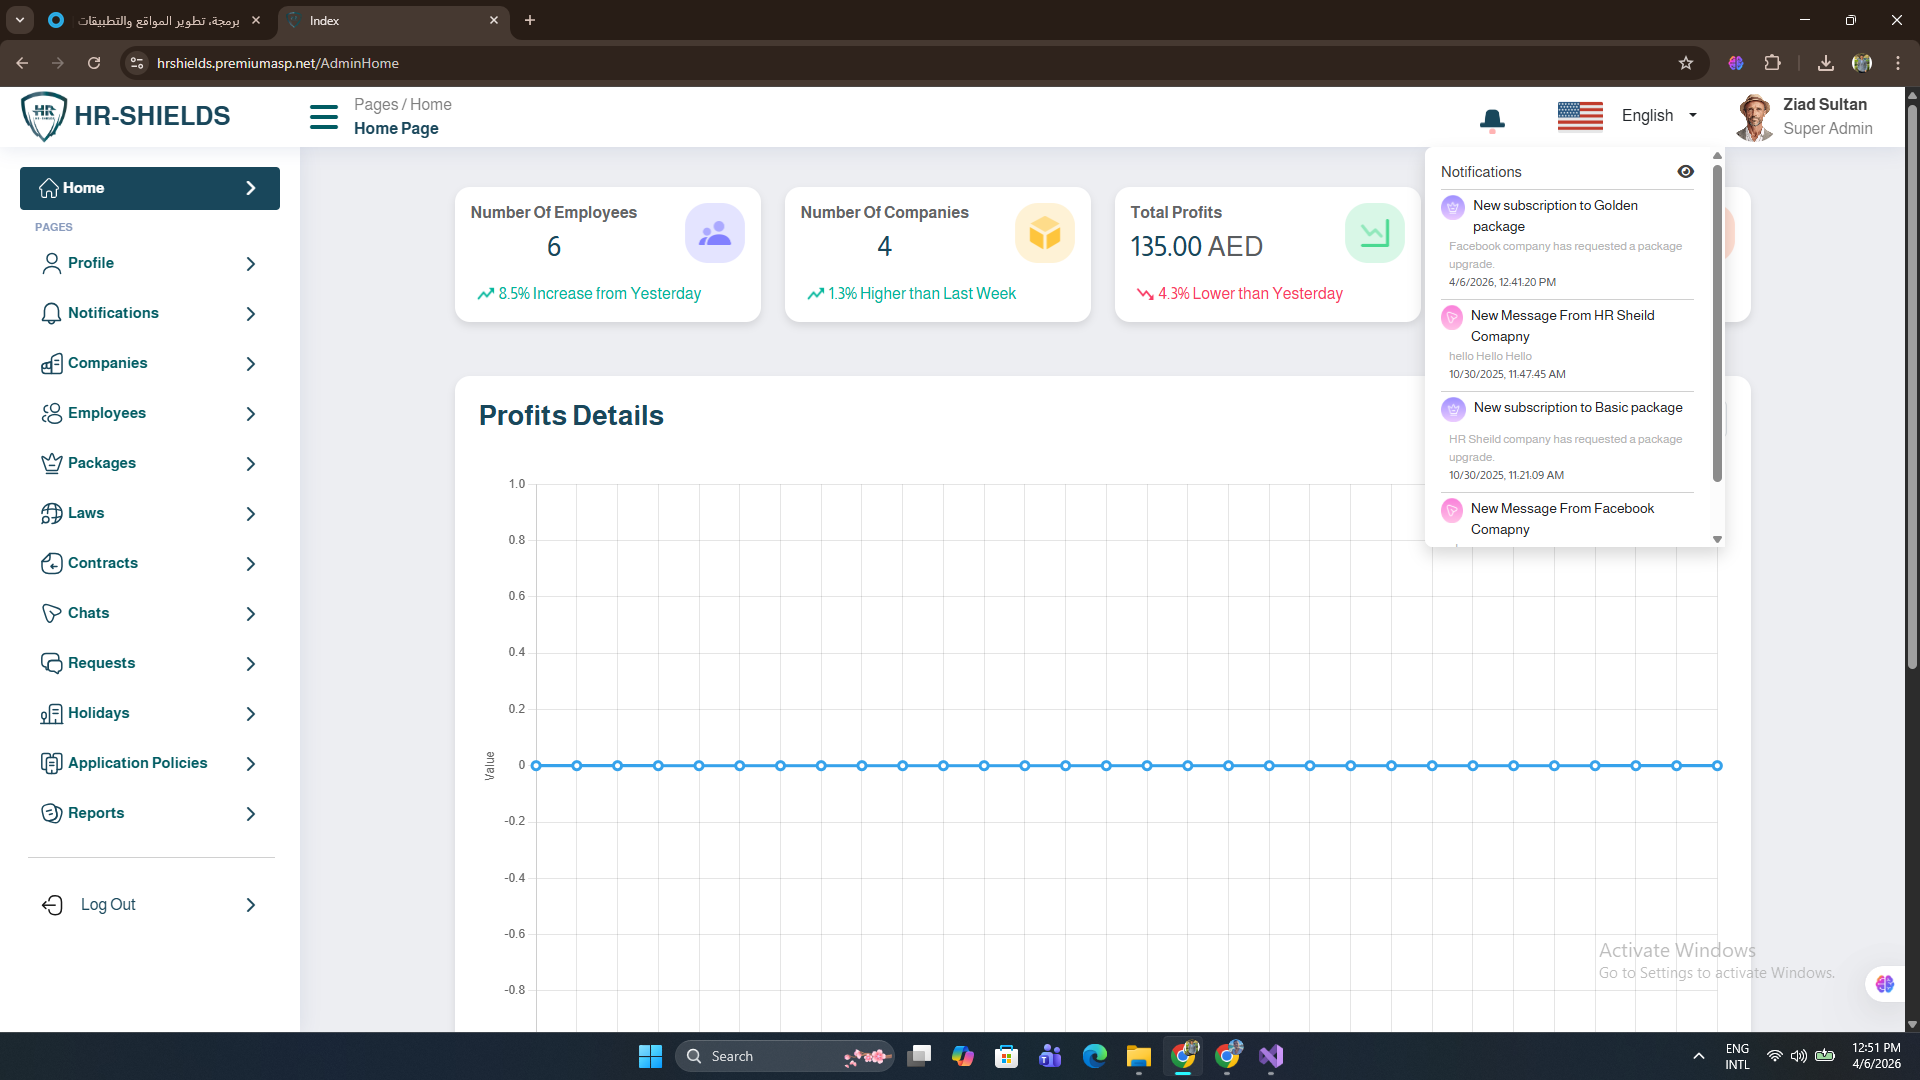
Task: Toggle the hamburger sidebar menu icon
Action: pyautogui.click(x=324, y=117)
